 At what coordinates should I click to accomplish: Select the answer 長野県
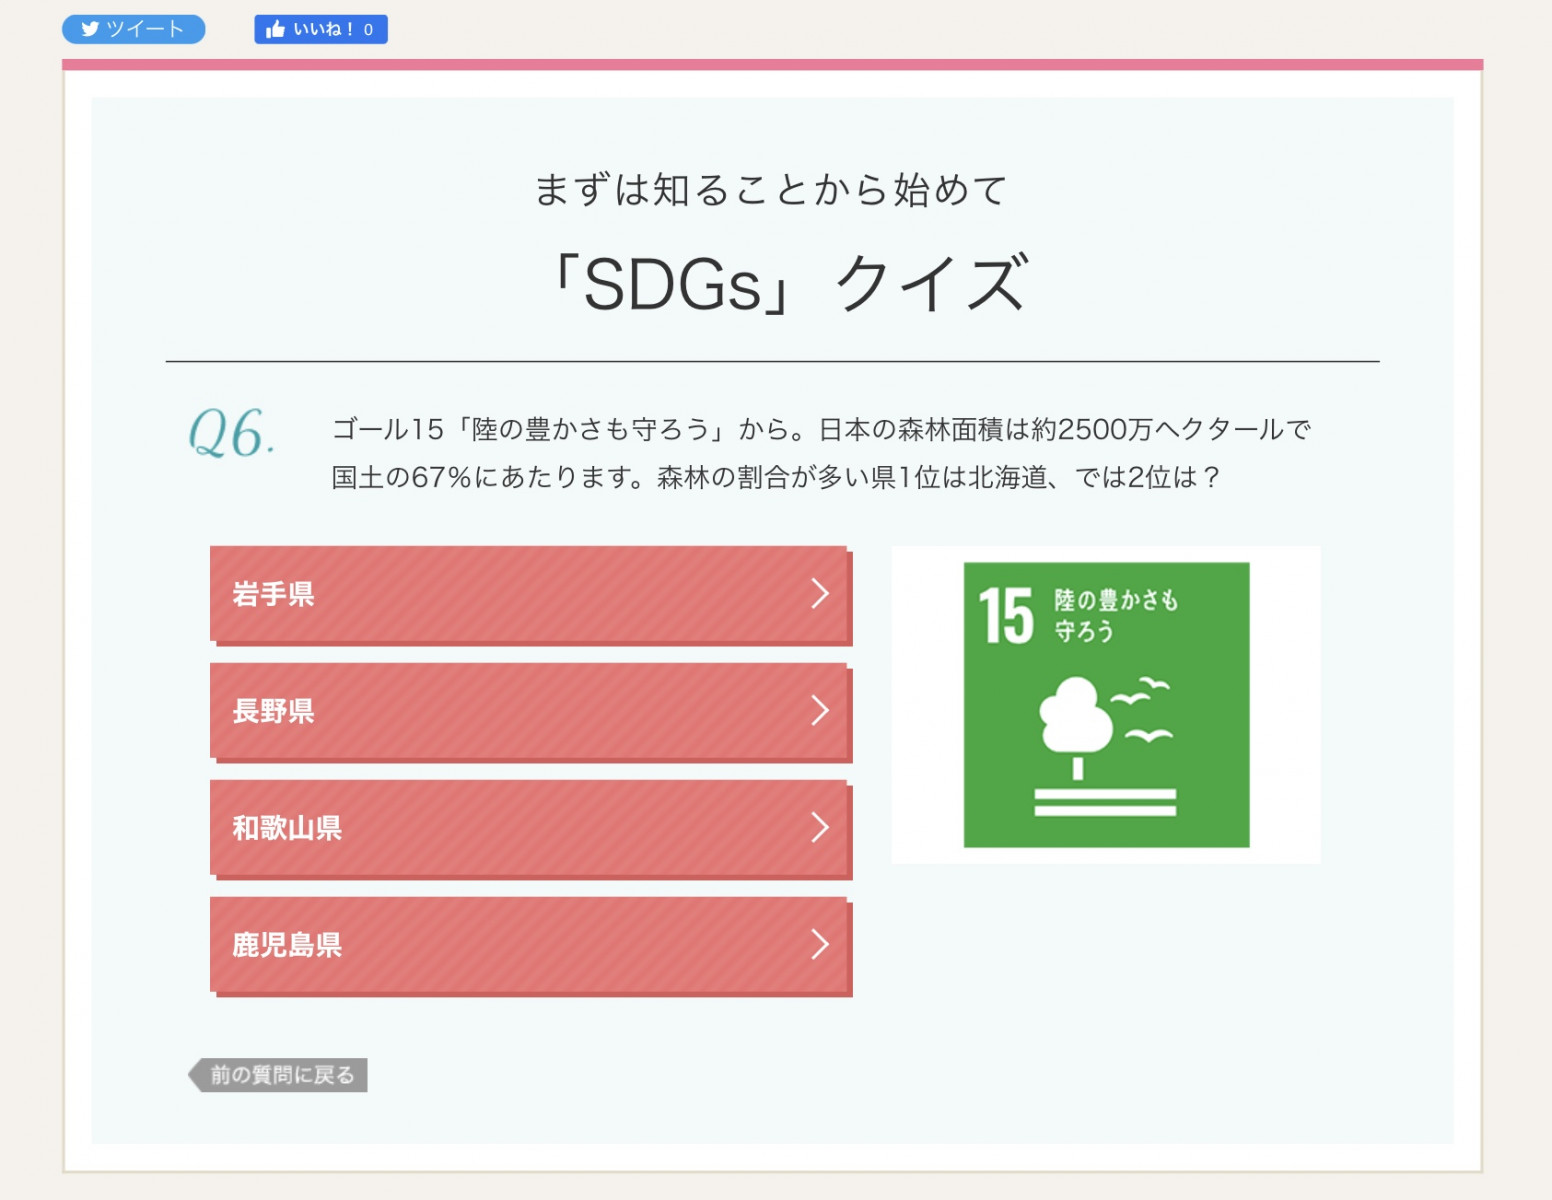[x=530, y=711]
